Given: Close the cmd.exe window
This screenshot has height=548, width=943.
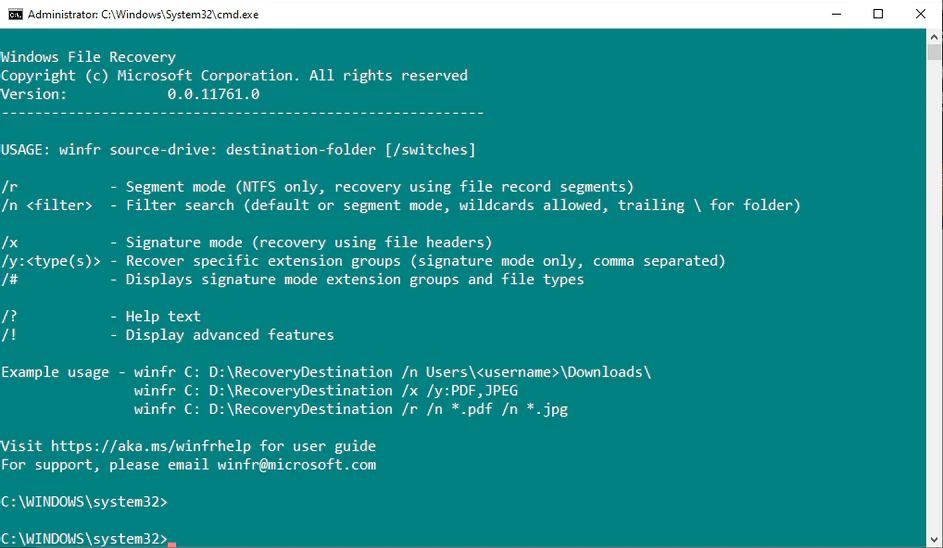Looking at the screenshot, I should [x=921, y=14].
